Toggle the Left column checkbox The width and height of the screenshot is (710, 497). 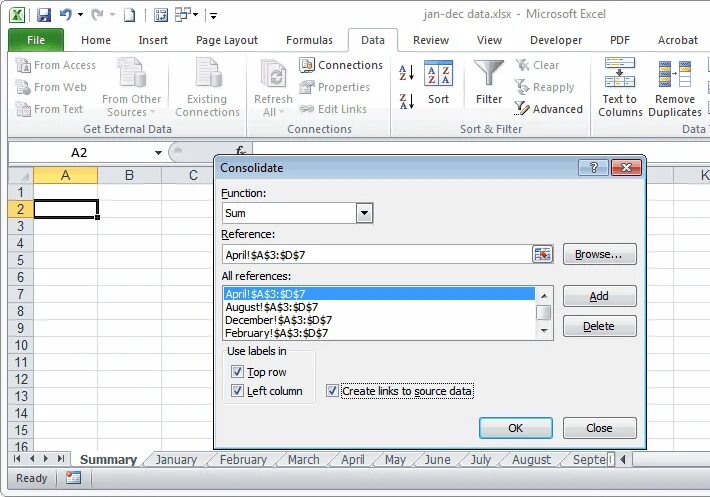237,391
